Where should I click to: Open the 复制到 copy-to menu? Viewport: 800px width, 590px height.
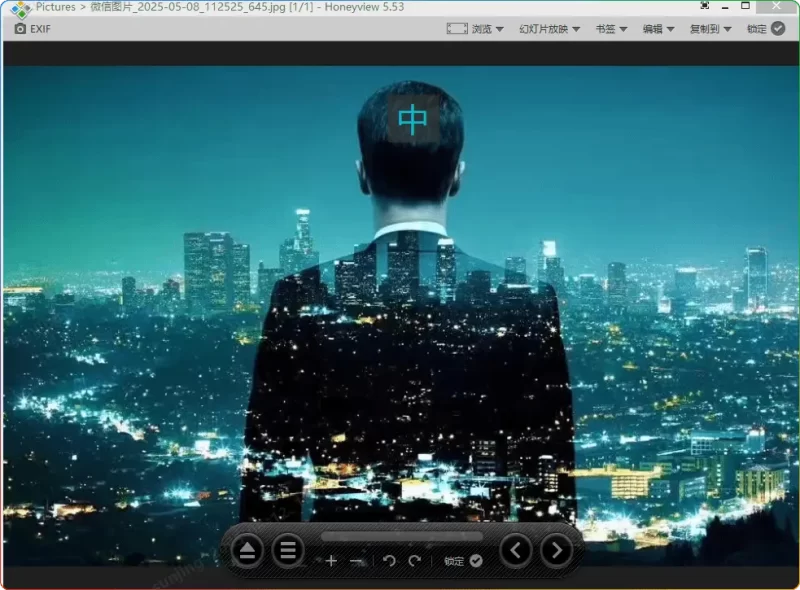[711, 28]
